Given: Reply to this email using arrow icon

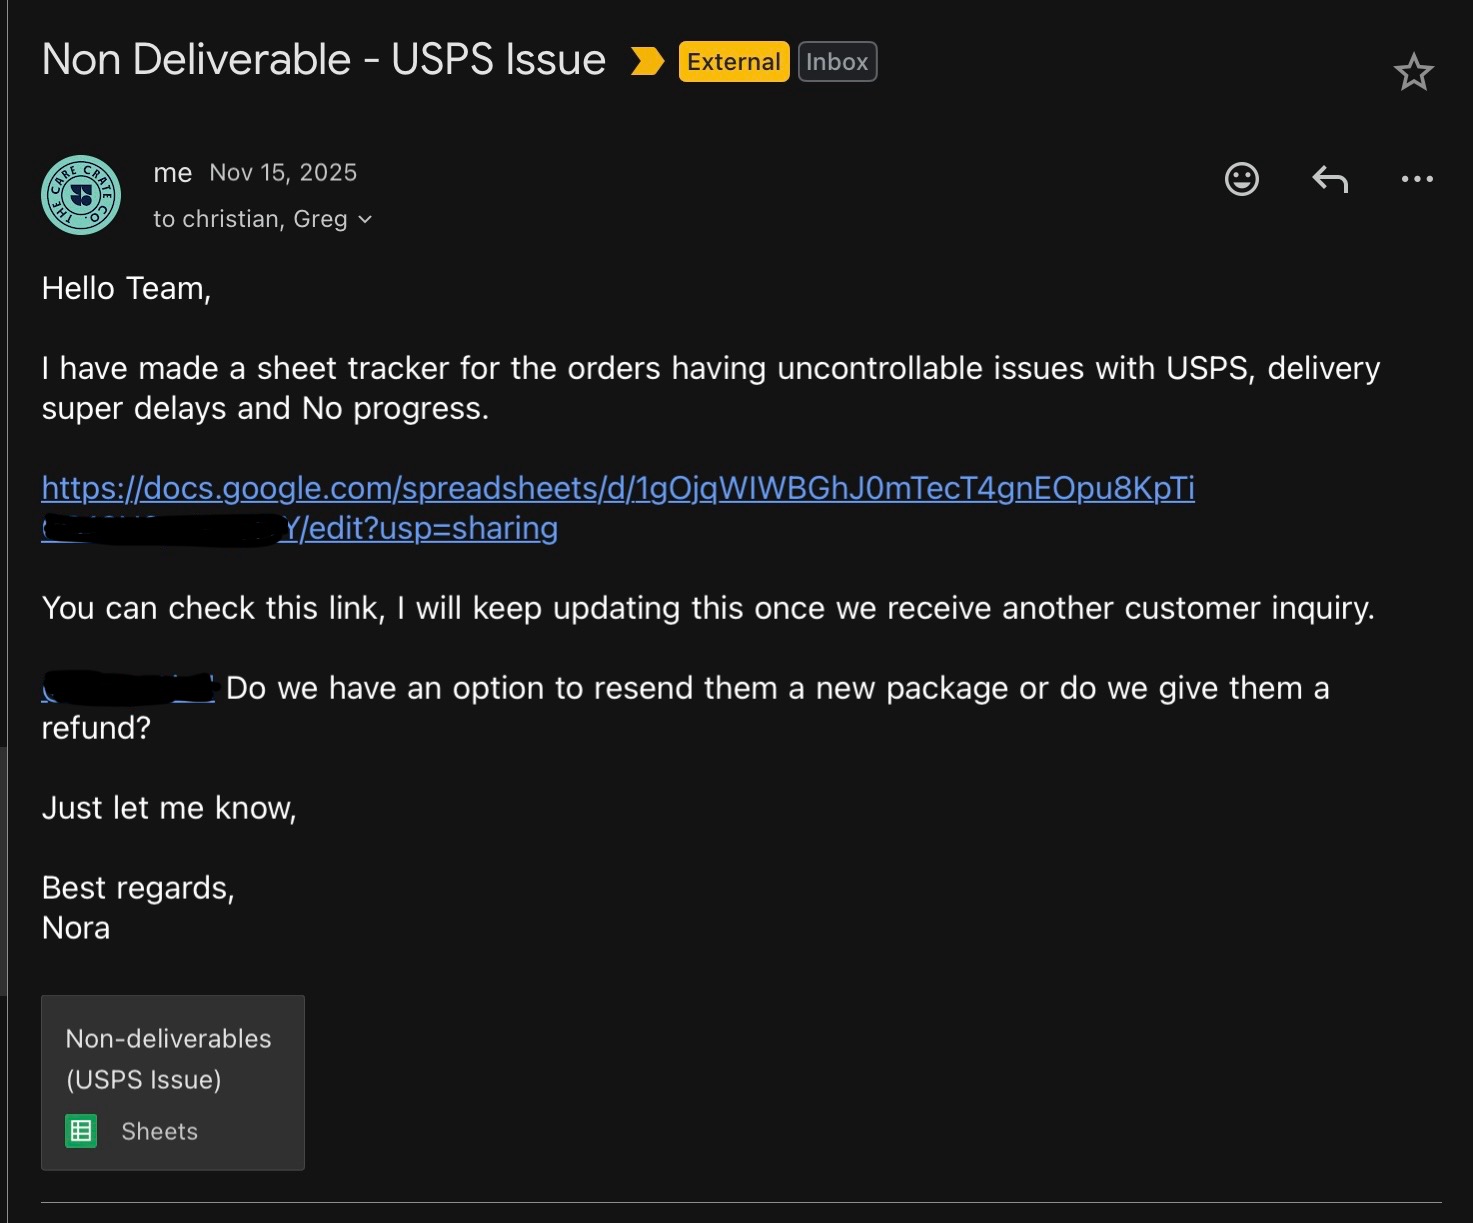Looking at the screenshot, I should pos(1330,179).
